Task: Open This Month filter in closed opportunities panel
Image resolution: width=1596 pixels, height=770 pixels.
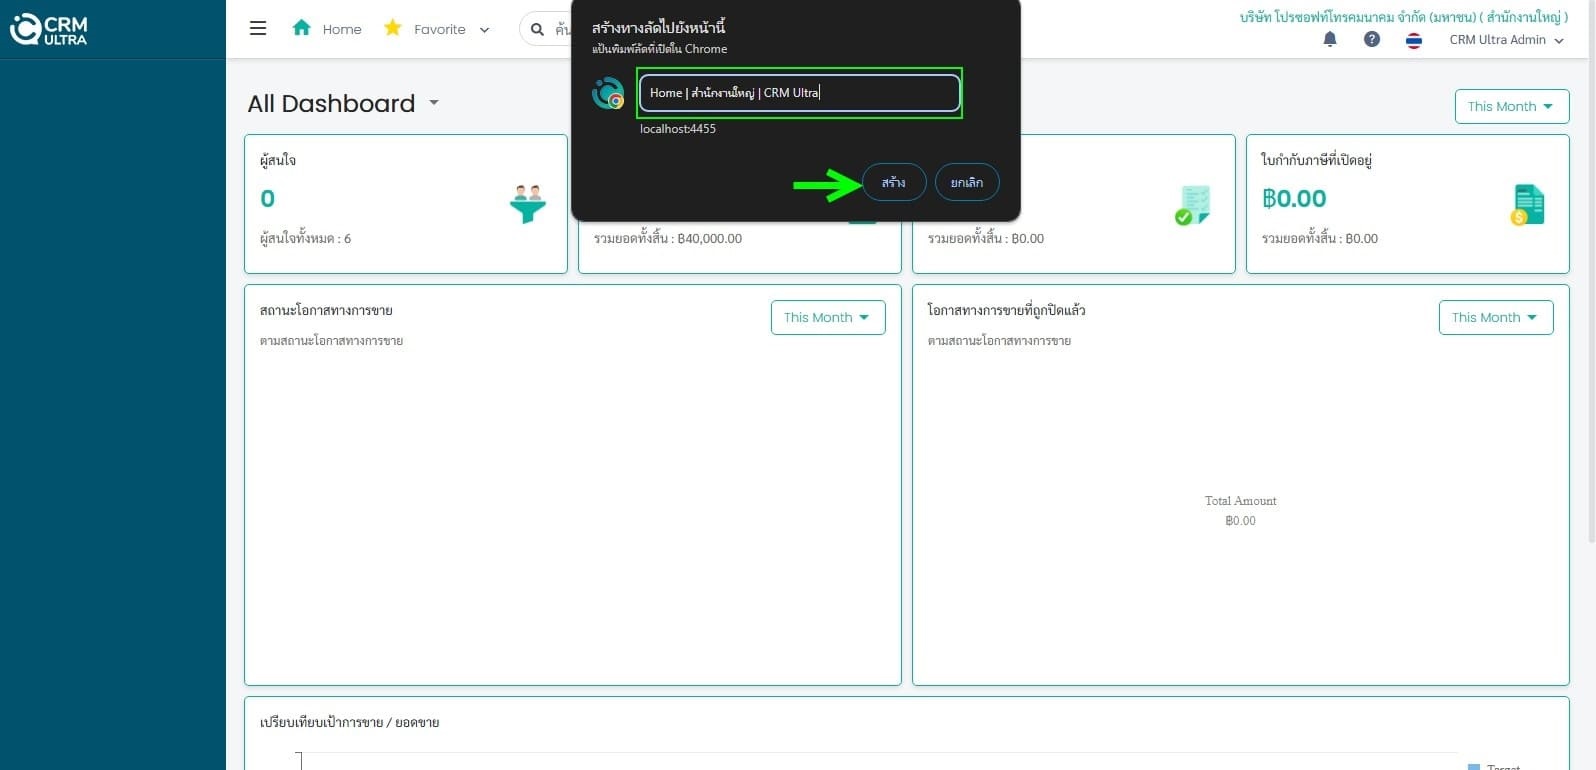Action: (1495, 317)
